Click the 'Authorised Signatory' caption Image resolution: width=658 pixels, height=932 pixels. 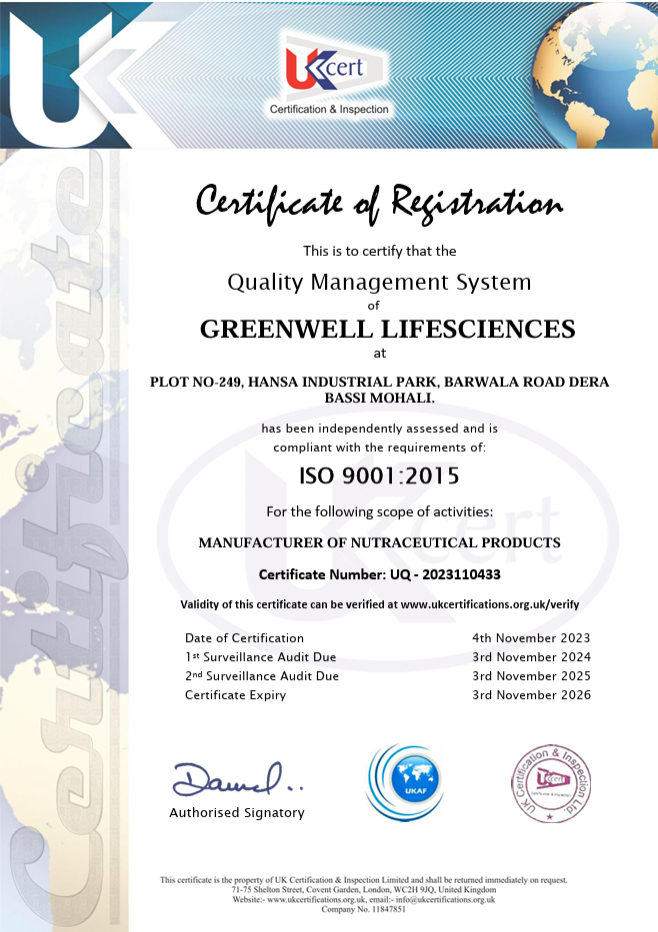tap(237, 813)
